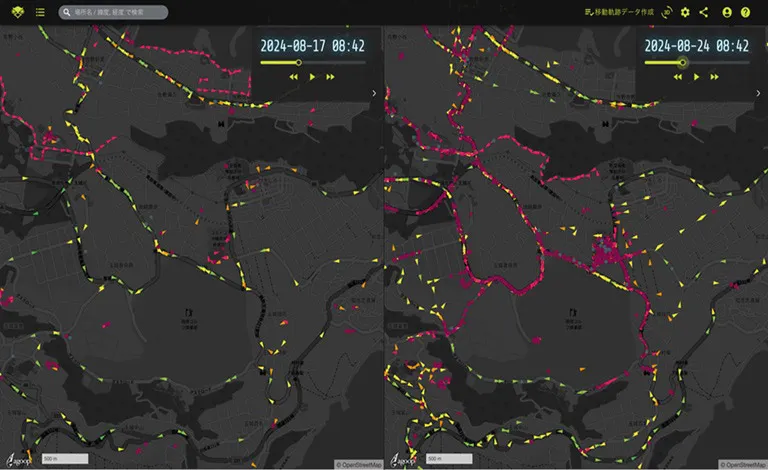This screenshot has width=768, height=470.
Task: Play the right map 2024-08-24 animation
Action: (x=696, y=77)
